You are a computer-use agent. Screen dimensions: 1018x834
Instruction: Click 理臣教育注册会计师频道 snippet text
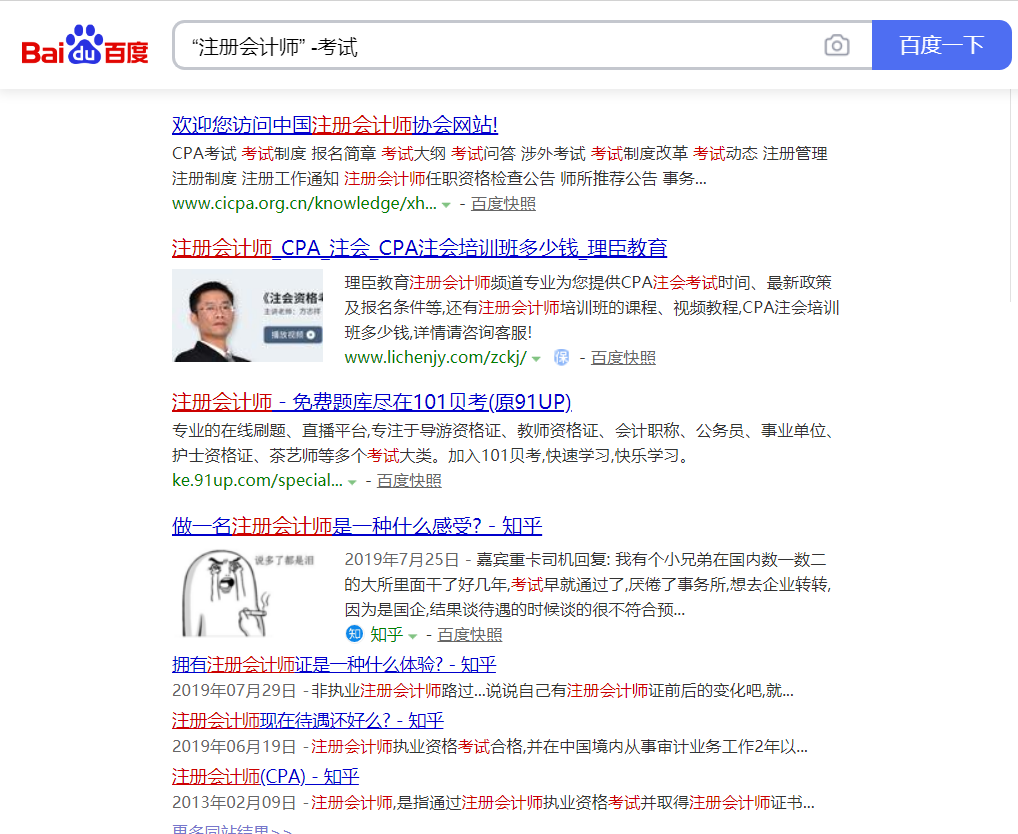click(592, 308)
